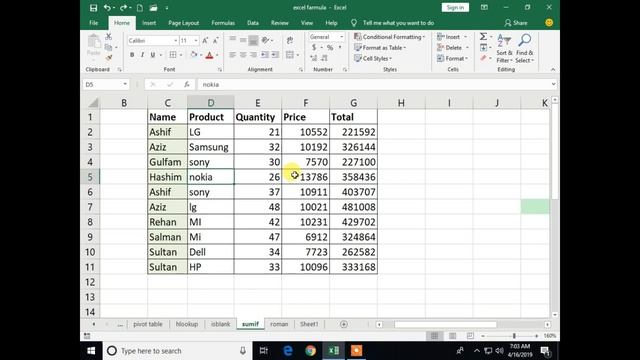Open Chrome from the taskbar
Screen dimensions: 640x360
tap(311, 351)
